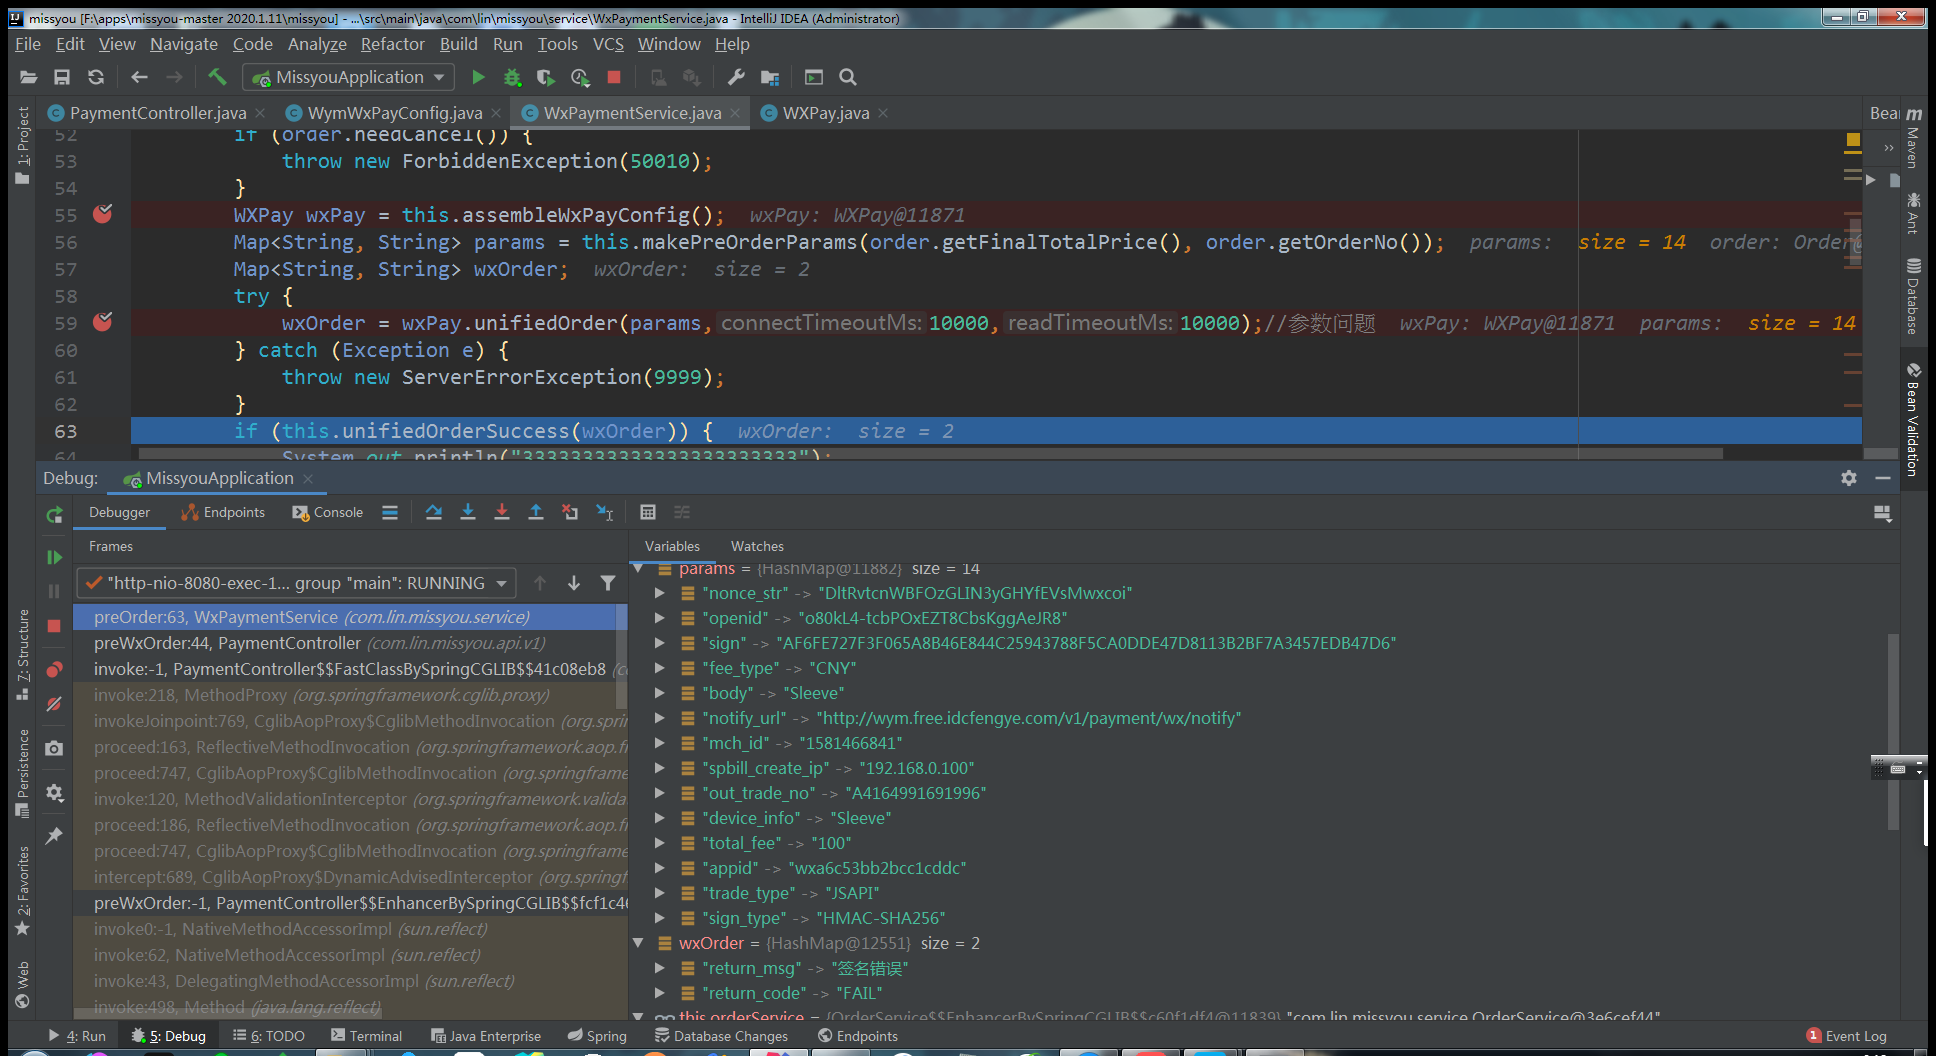
Task: Open the Event Log
Action: 1846,1036
